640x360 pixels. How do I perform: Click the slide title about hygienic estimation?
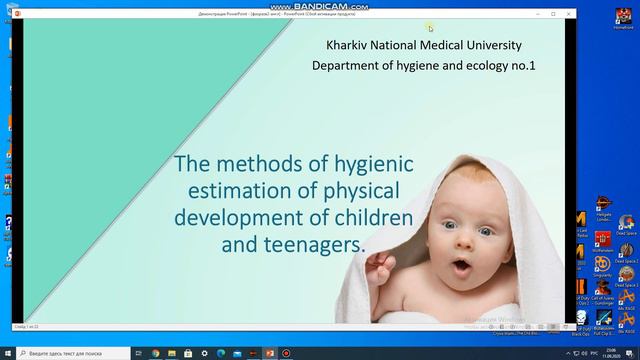[x=293, y=204]
